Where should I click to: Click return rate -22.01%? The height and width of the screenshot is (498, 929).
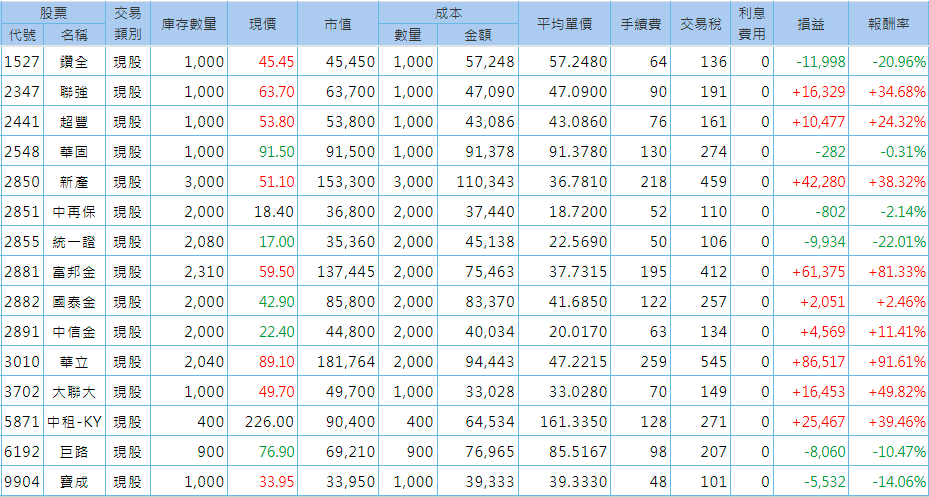[x=899, y=242]
